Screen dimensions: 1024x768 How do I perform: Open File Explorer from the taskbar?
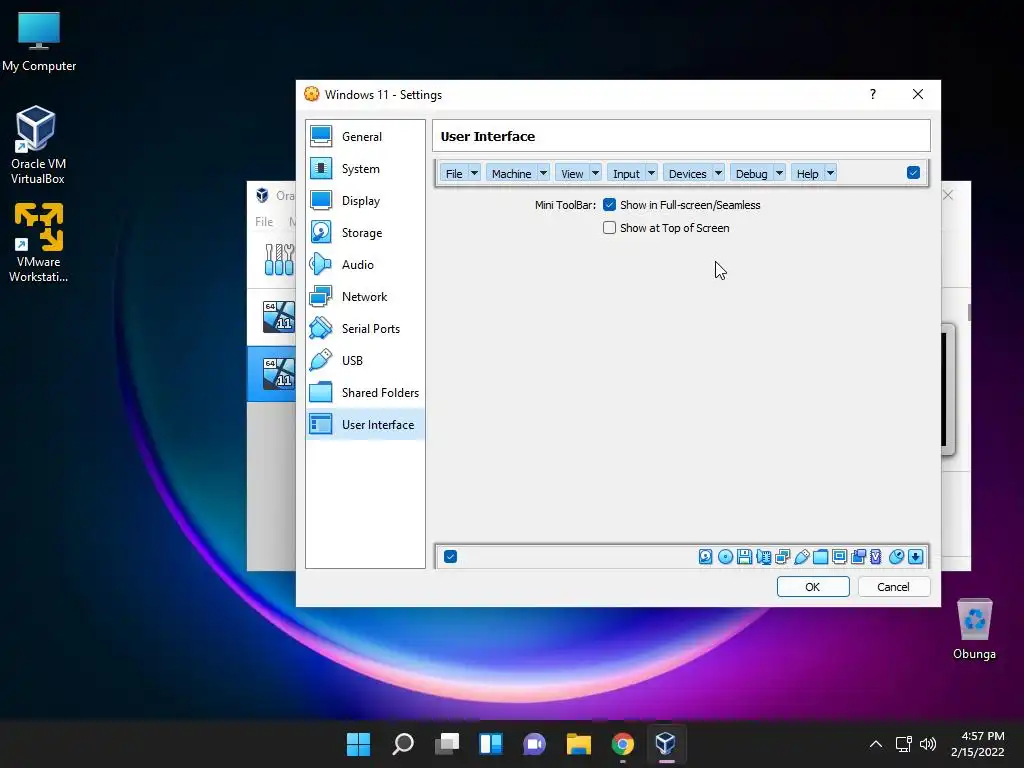click(579, 744)
